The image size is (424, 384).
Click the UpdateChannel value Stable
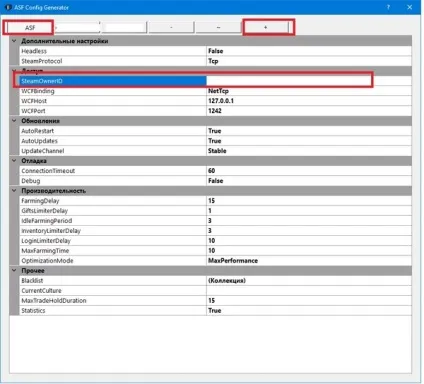tap(309, 151)
